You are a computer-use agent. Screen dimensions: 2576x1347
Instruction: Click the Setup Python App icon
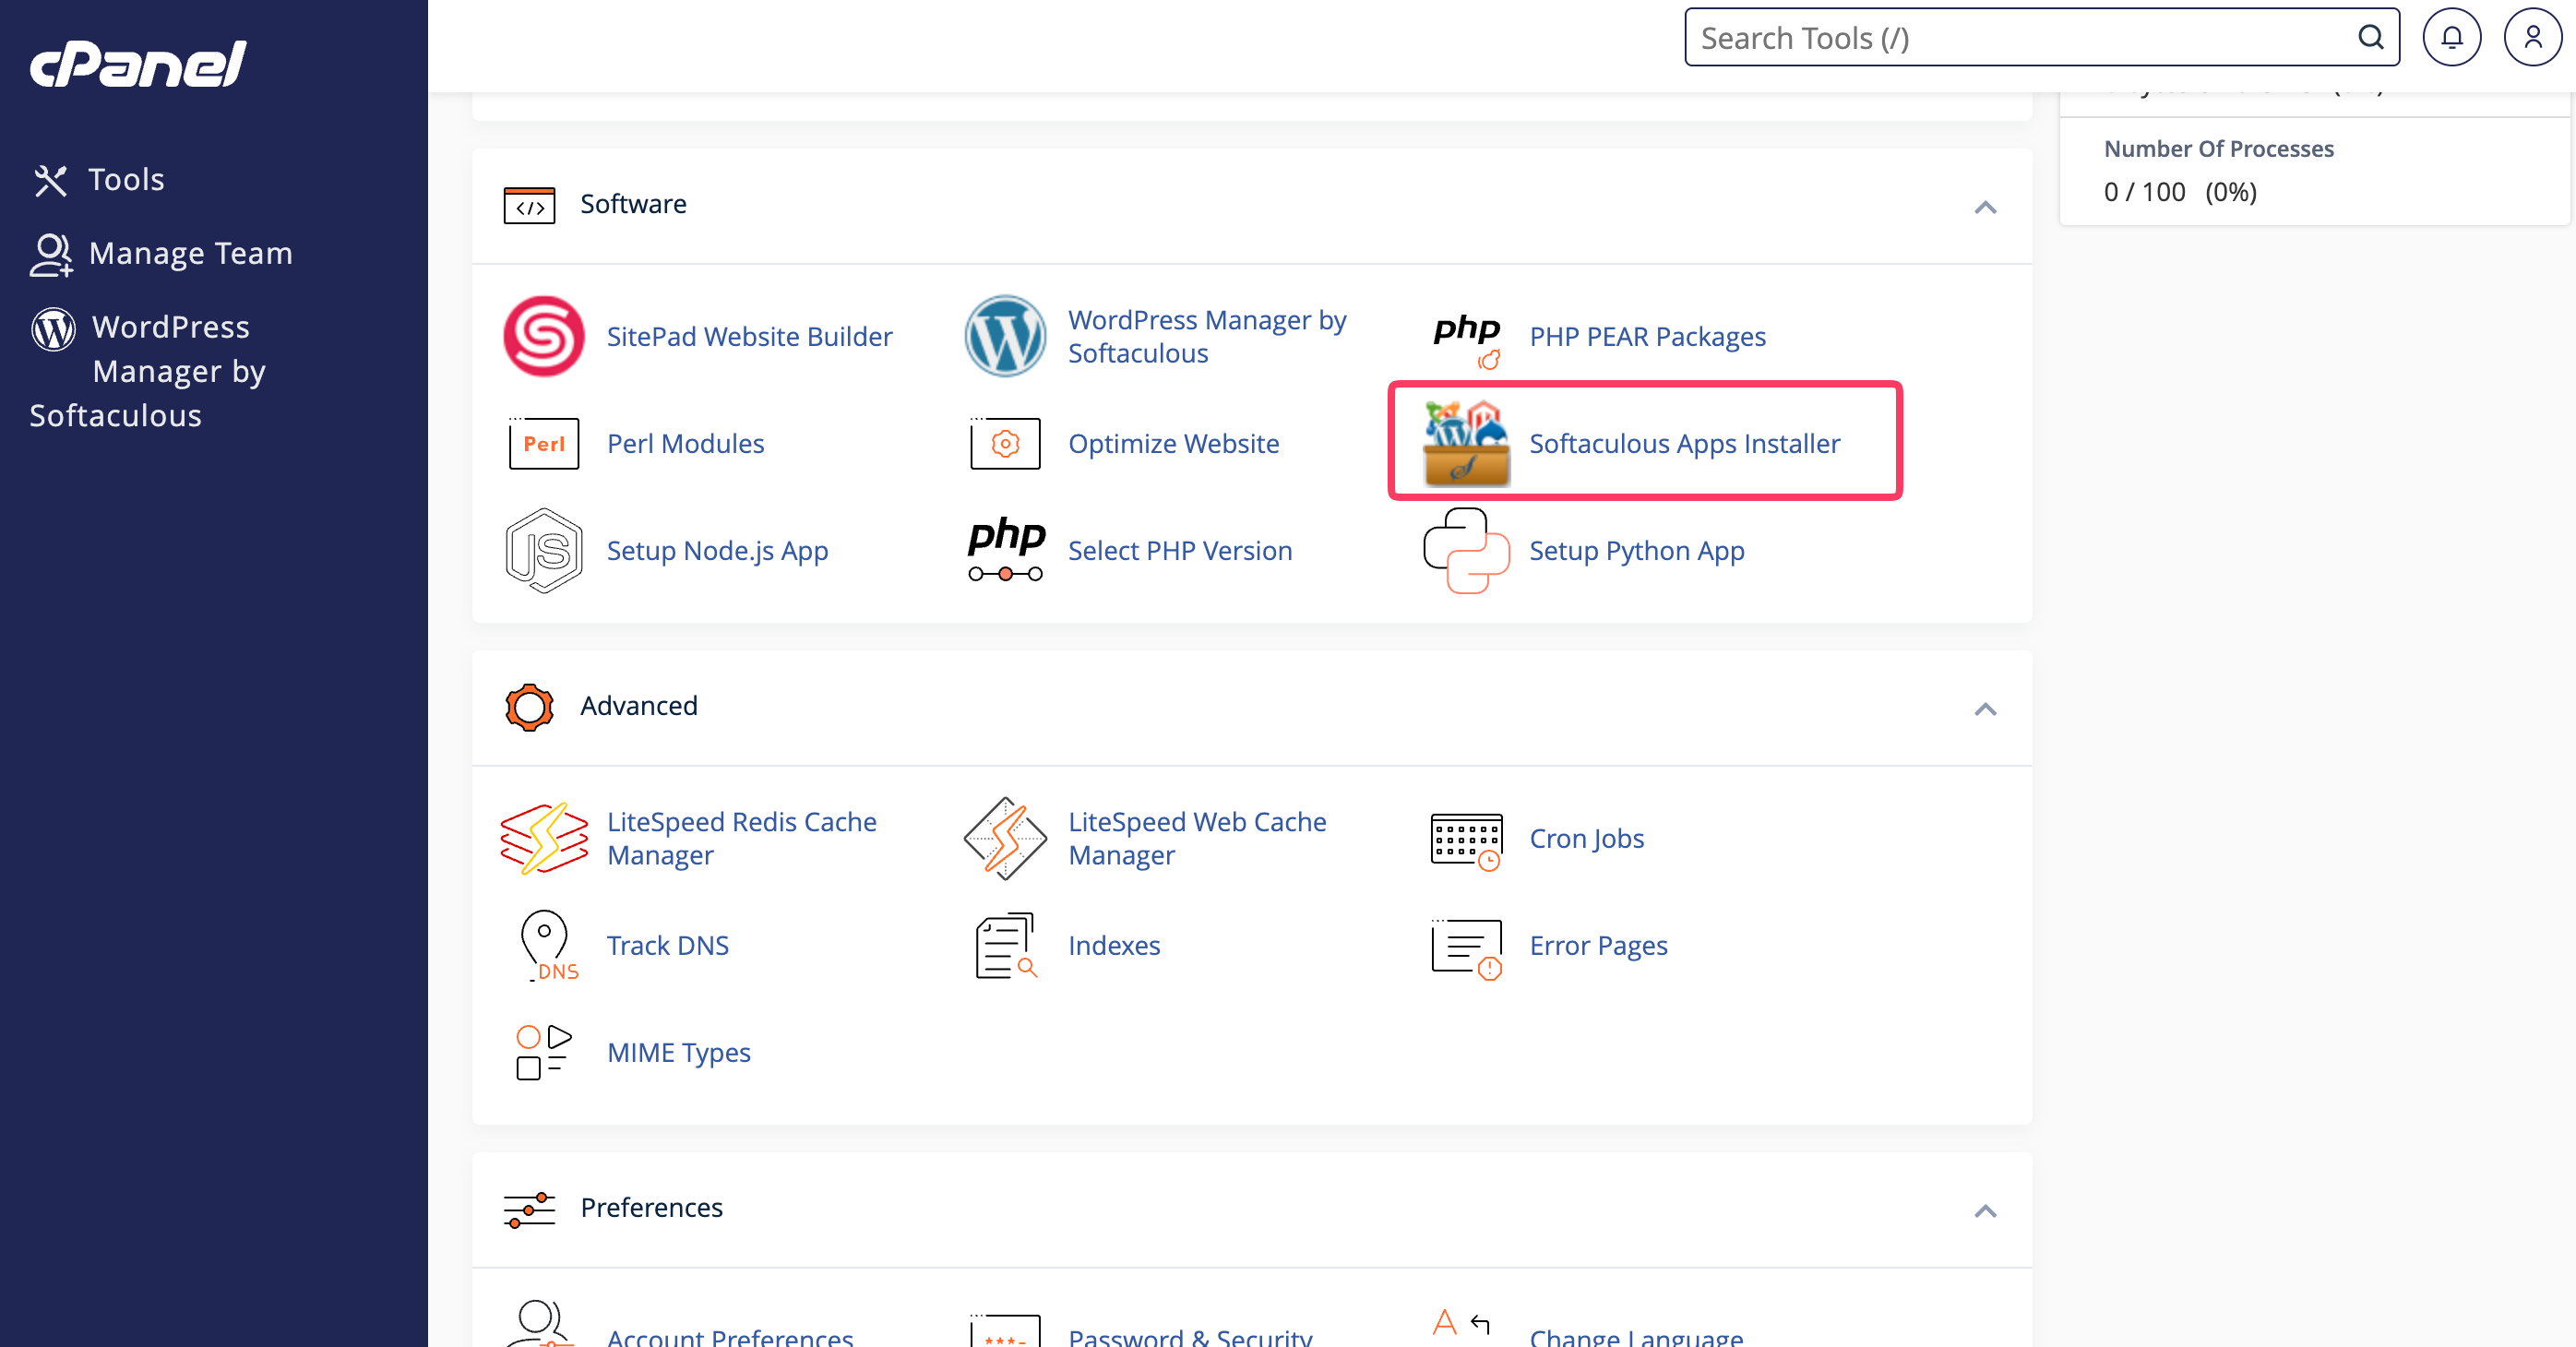pos(1467,550)
